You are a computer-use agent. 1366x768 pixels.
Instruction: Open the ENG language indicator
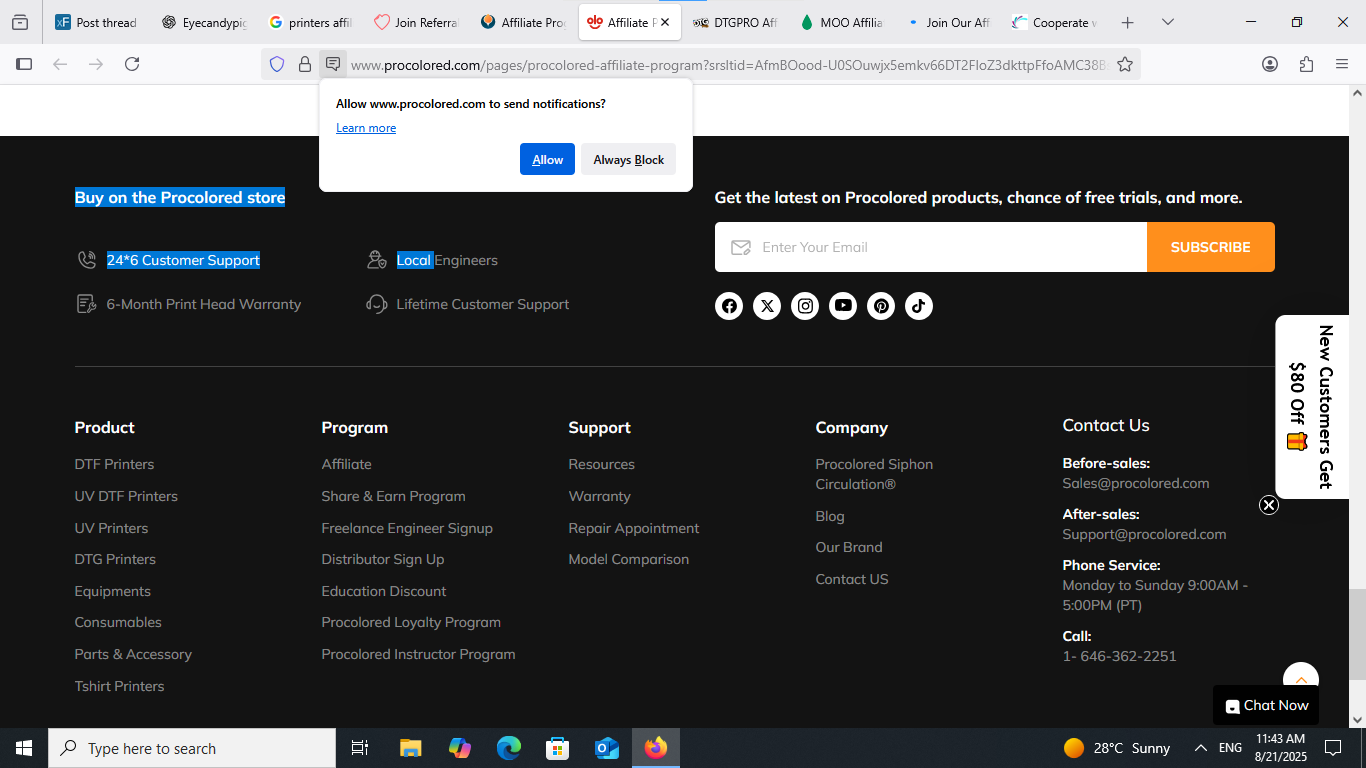[x=1230, y=748]
